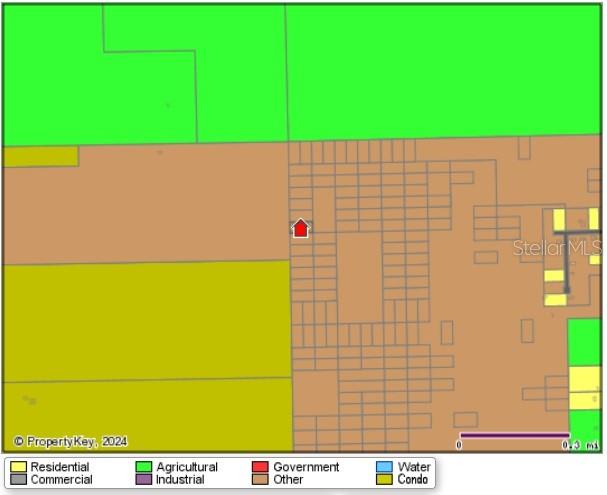Click the Residential legend label
607x495 pixels.
(x=59, y=467)
